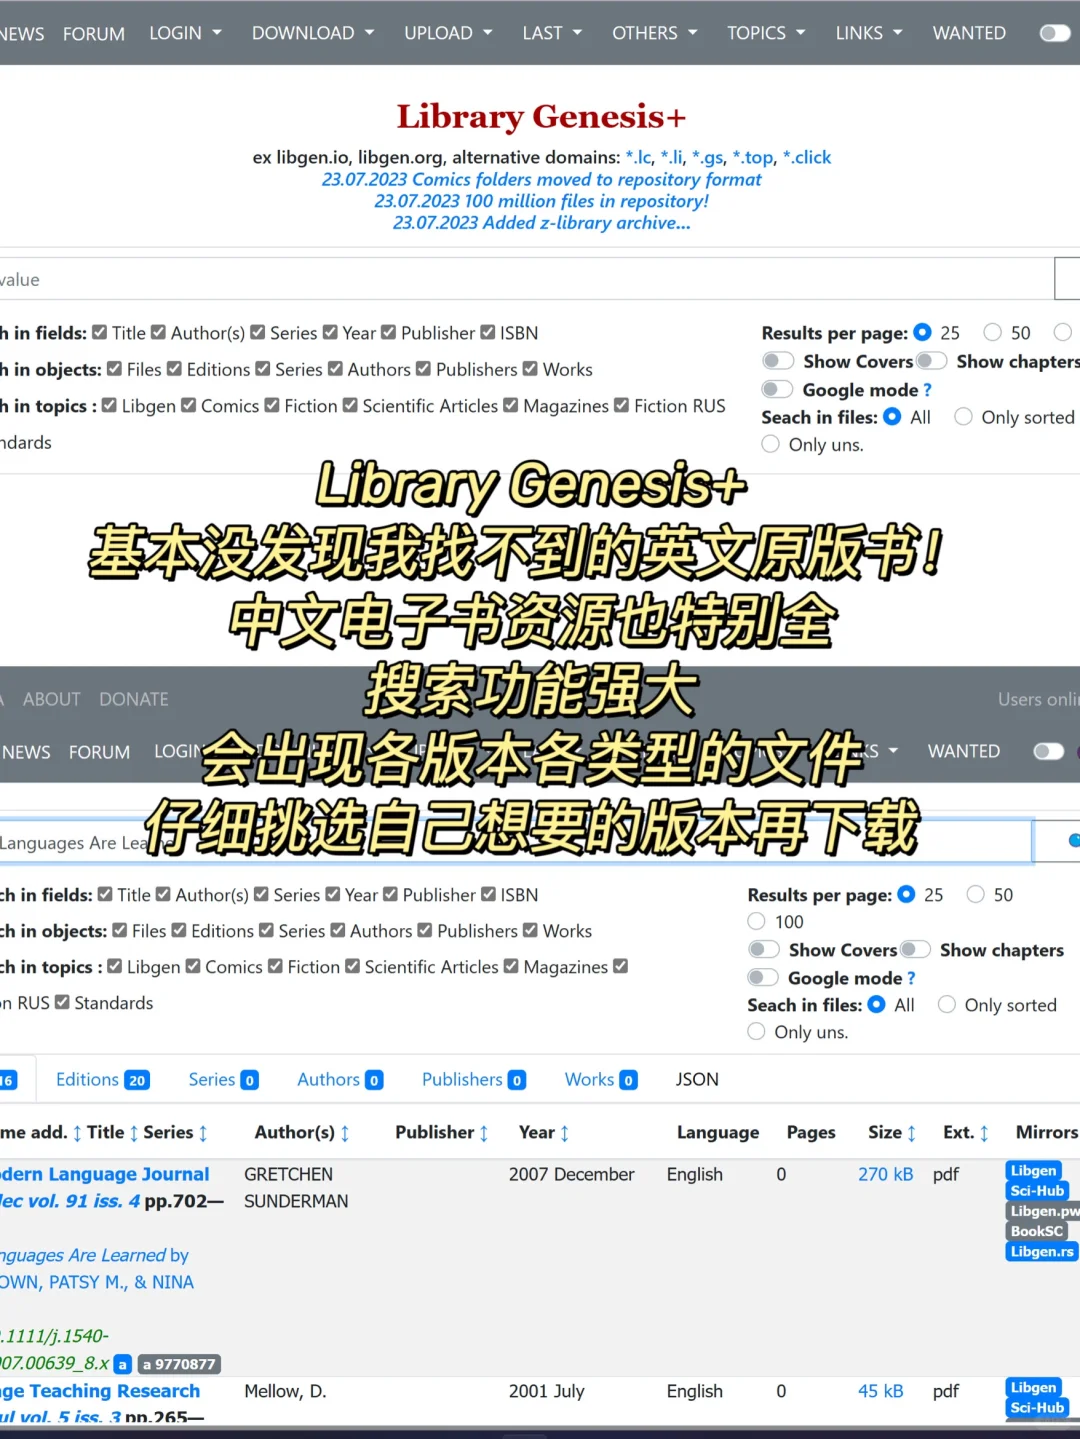Open the *.lc alternative domain link
The image size is (1080, 1439).
(639, 157)
